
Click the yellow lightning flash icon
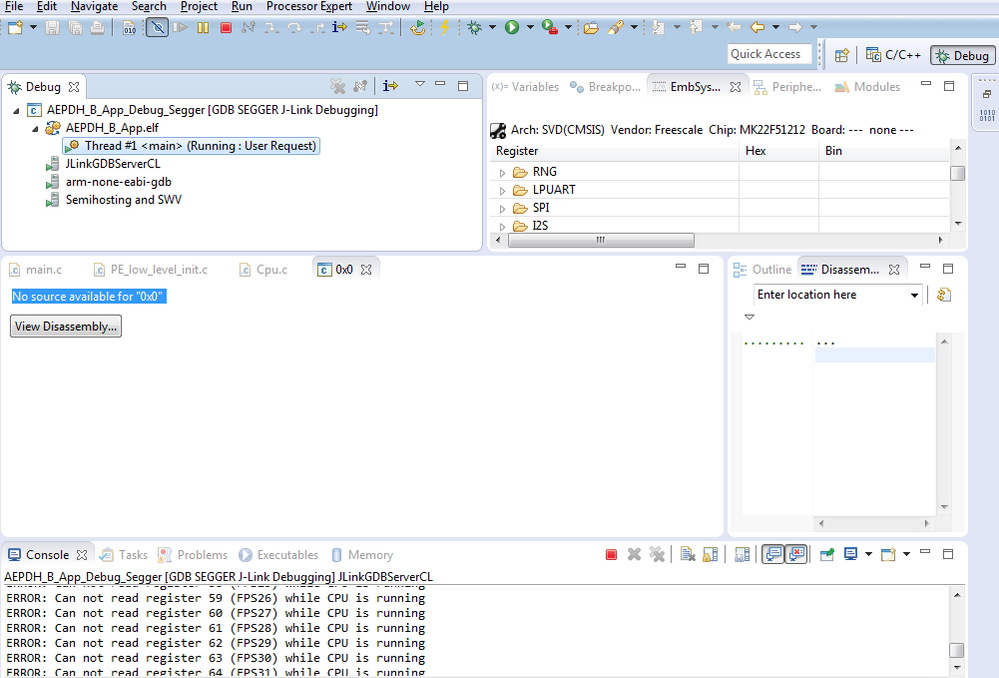(445, 27)
